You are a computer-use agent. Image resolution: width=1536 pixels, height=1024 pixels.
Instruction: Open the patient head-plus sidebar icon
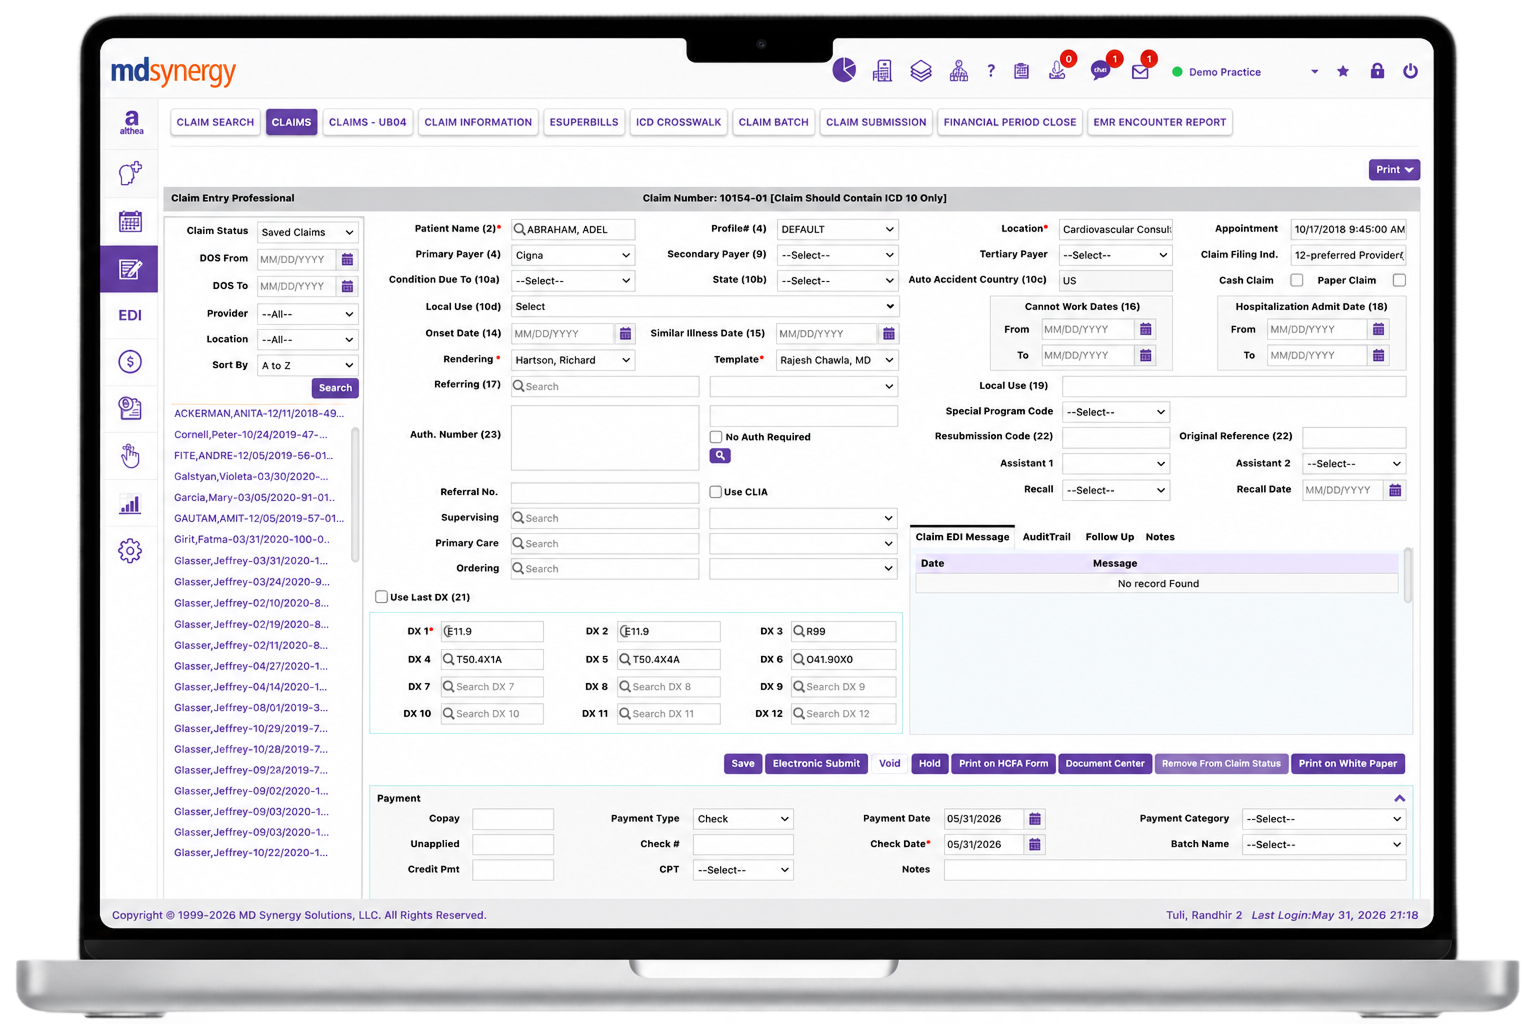[130, 173]
